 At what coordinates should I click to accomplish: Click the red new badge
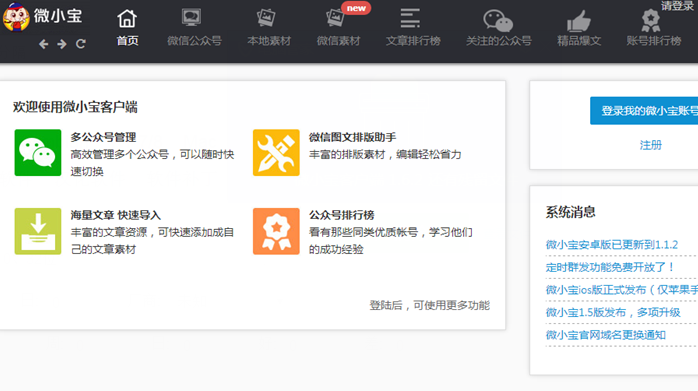356,8
